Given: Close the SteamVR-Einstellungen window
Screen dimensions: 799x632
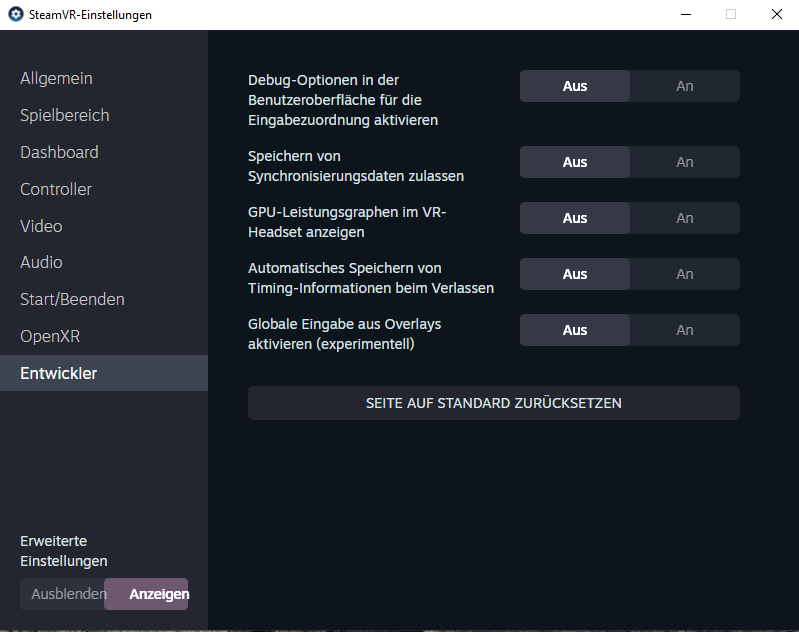Looking at the screenshot, I should pos(777,14).
